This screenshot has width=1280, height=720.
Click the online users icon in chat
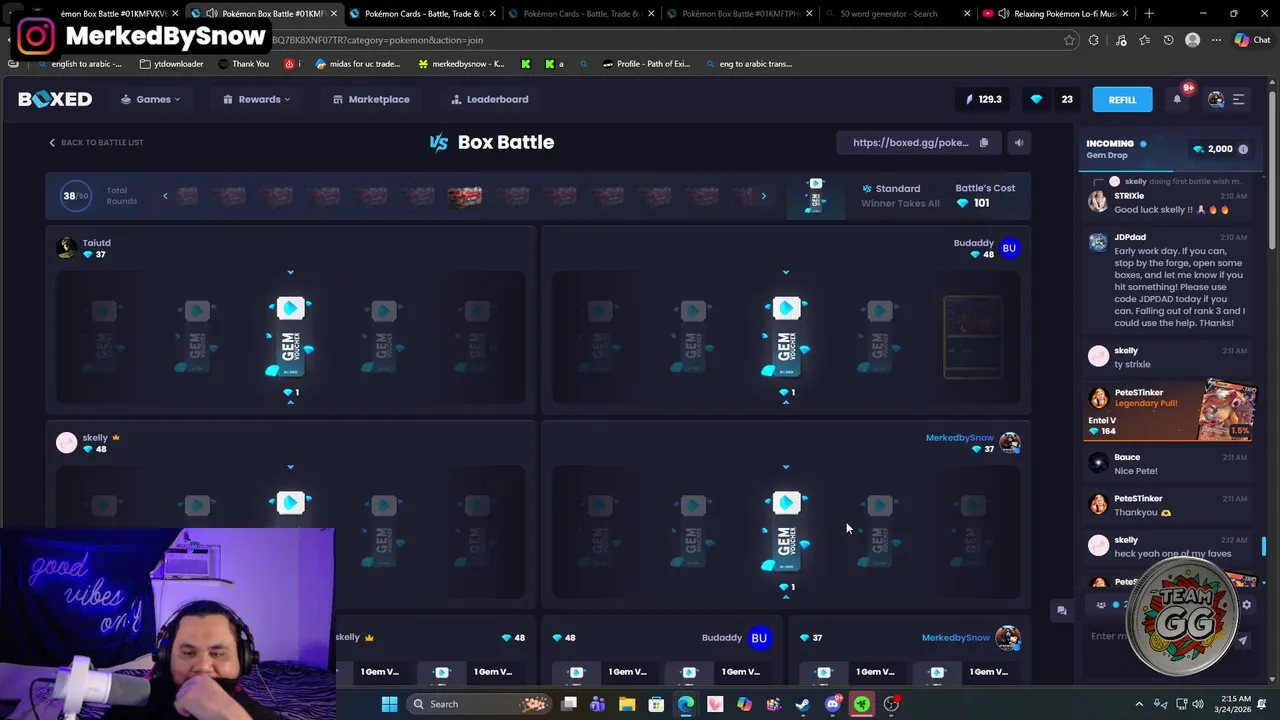(x=1101, y=605)
